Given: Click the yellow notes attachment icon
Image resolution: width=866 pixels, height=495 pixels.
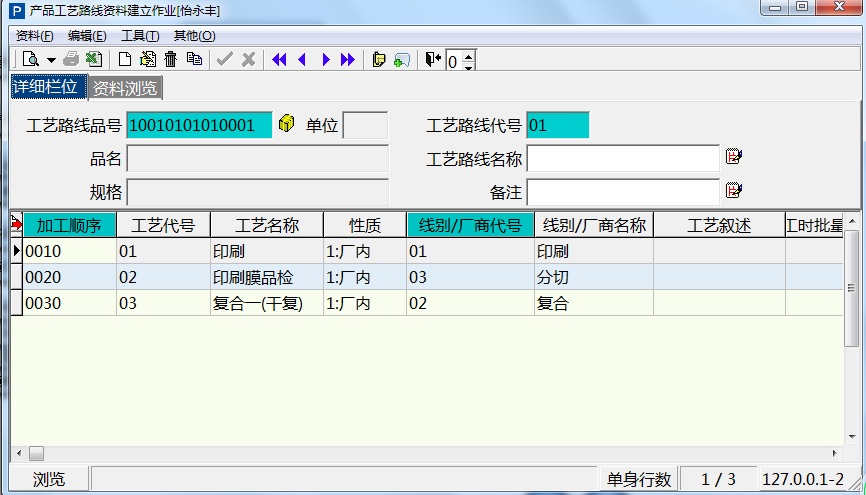Looking at the screenshot, I should tap(378, 59).
